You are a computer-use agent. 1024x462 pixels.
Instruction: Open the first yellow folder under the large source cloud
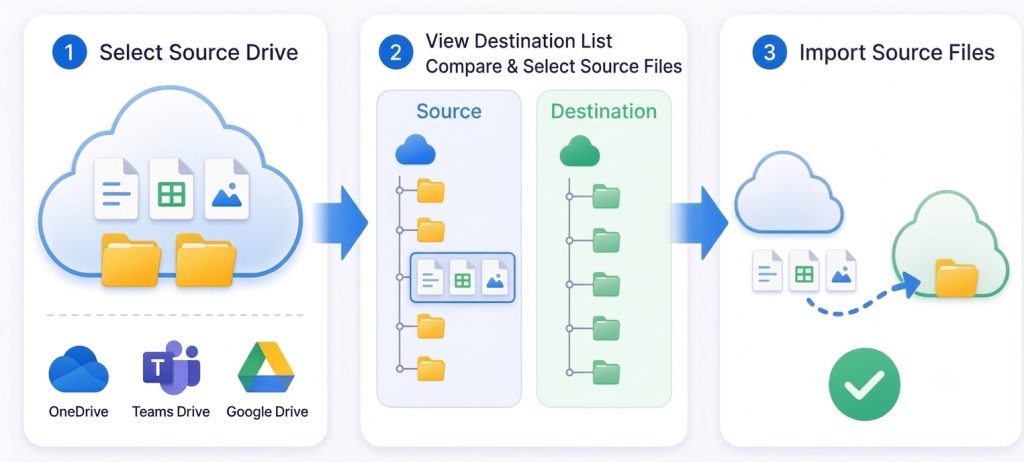(131, 259)
